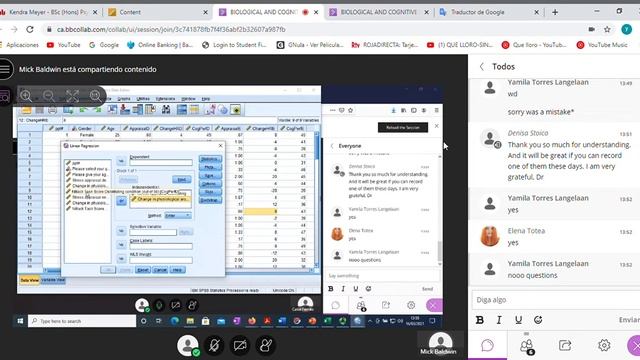
Task: Click shared Windows taskbar search box
Action: click(x=82, y=321)
